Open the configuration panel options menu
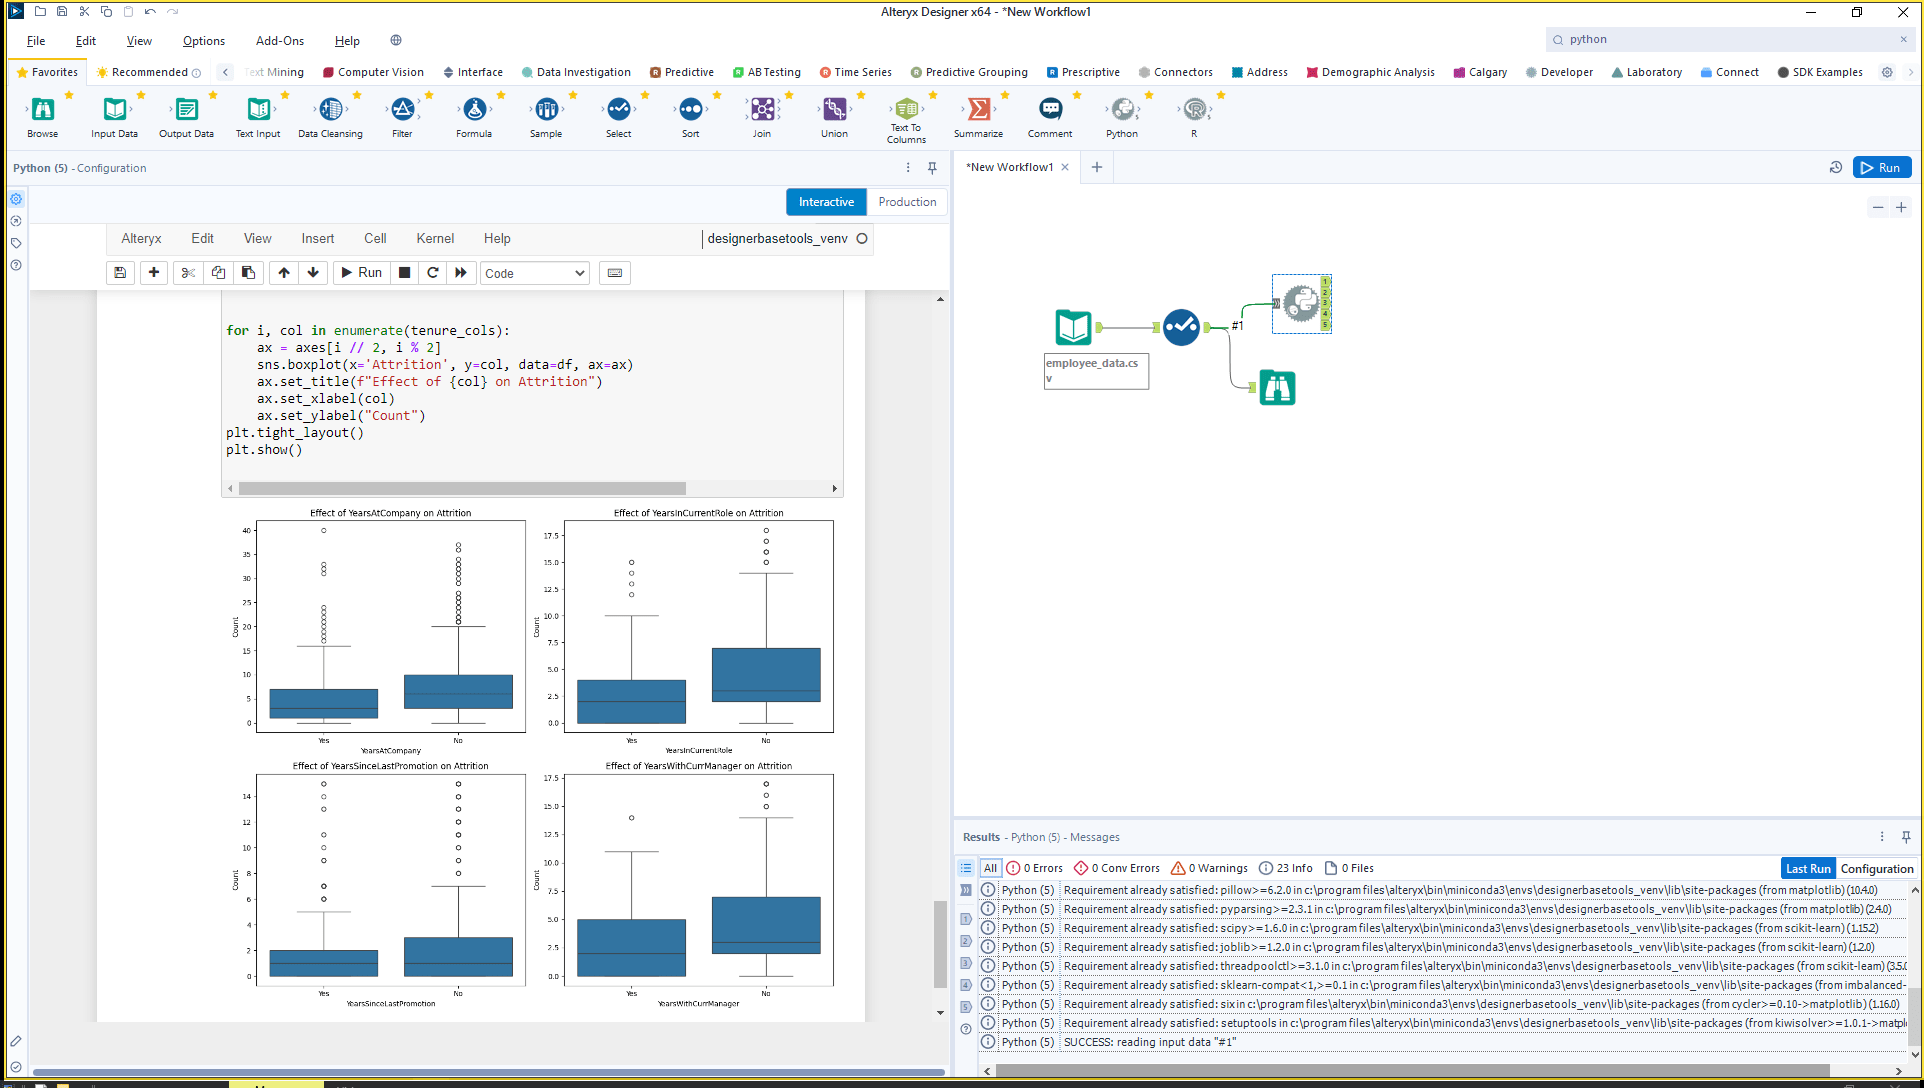Screen dimensions: 1924x1088 (907, 168)
